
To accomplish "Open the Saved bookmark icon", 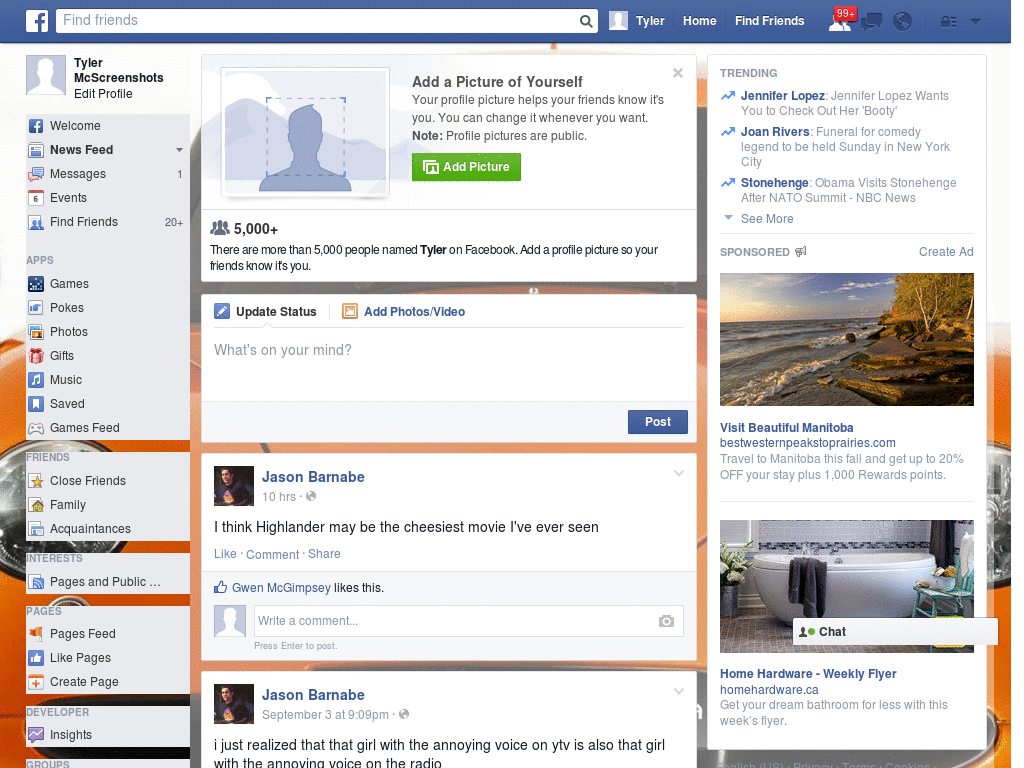I will tap(36, 404).
